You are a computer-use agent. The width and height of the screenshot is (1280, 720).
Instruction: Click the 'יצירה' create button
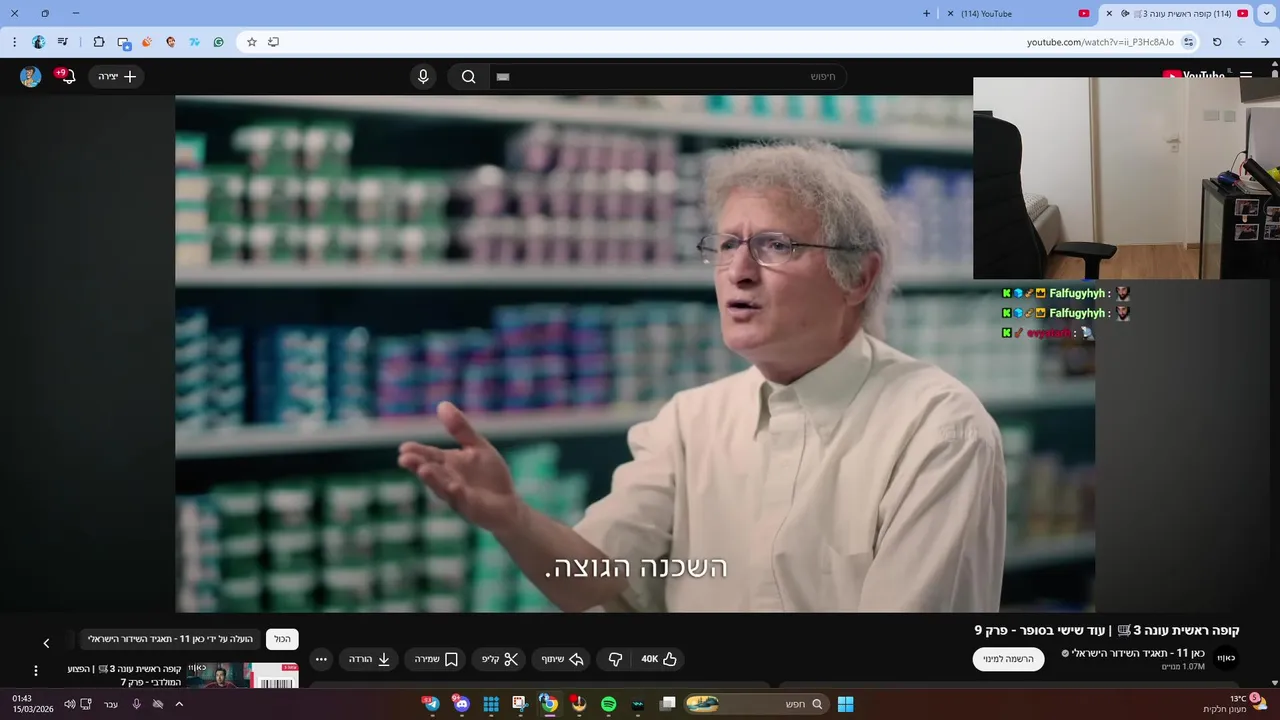(117, 77)
